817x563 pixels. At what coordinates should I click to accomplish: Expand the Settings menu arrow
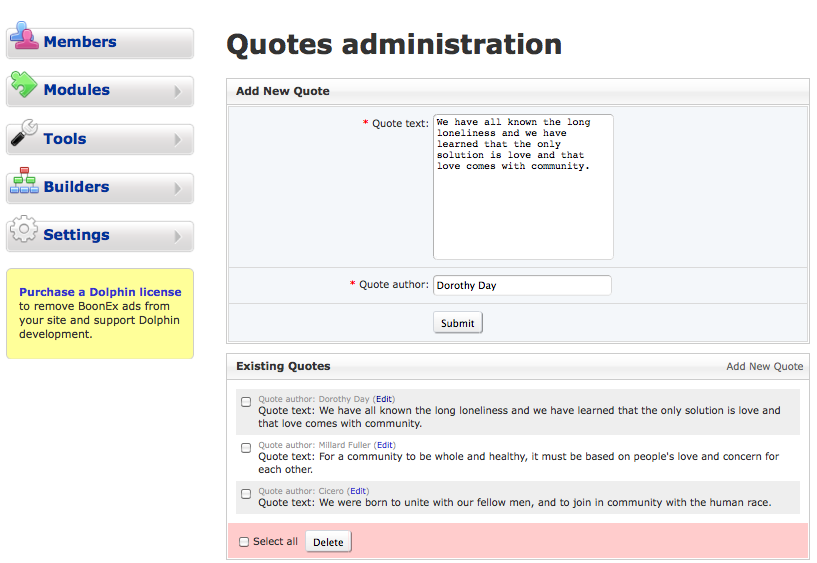178,237
